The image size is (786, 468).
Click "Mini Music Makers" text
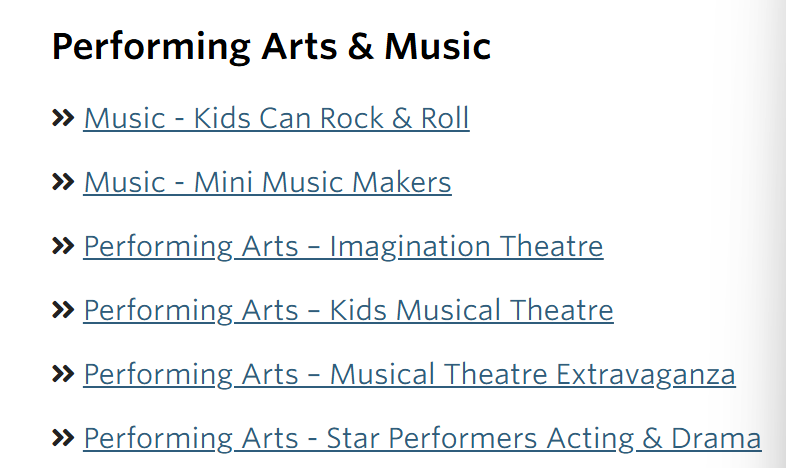(x=322, y=183)
